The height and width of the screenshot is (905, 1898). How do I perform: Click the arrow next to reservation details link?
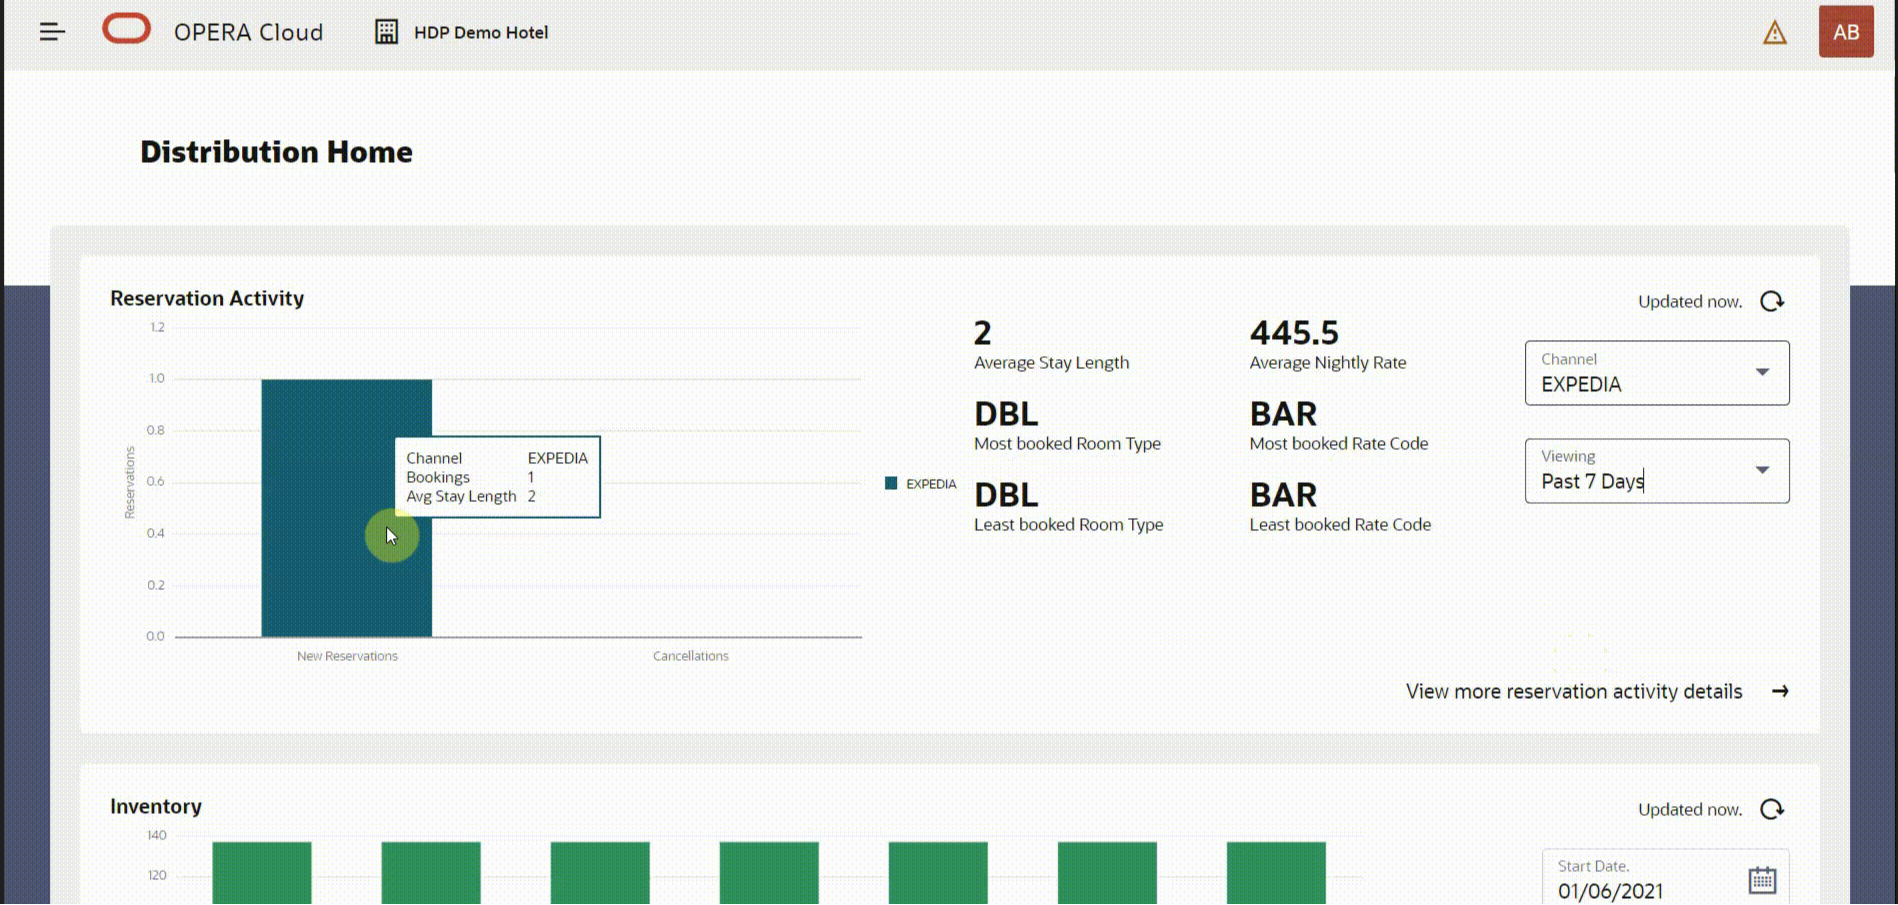coord(1780,691)
